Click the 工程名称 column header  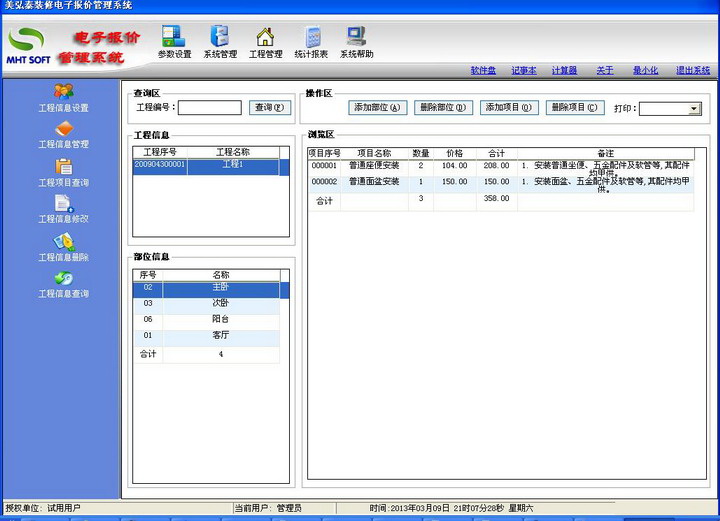[x=233, y=152]
